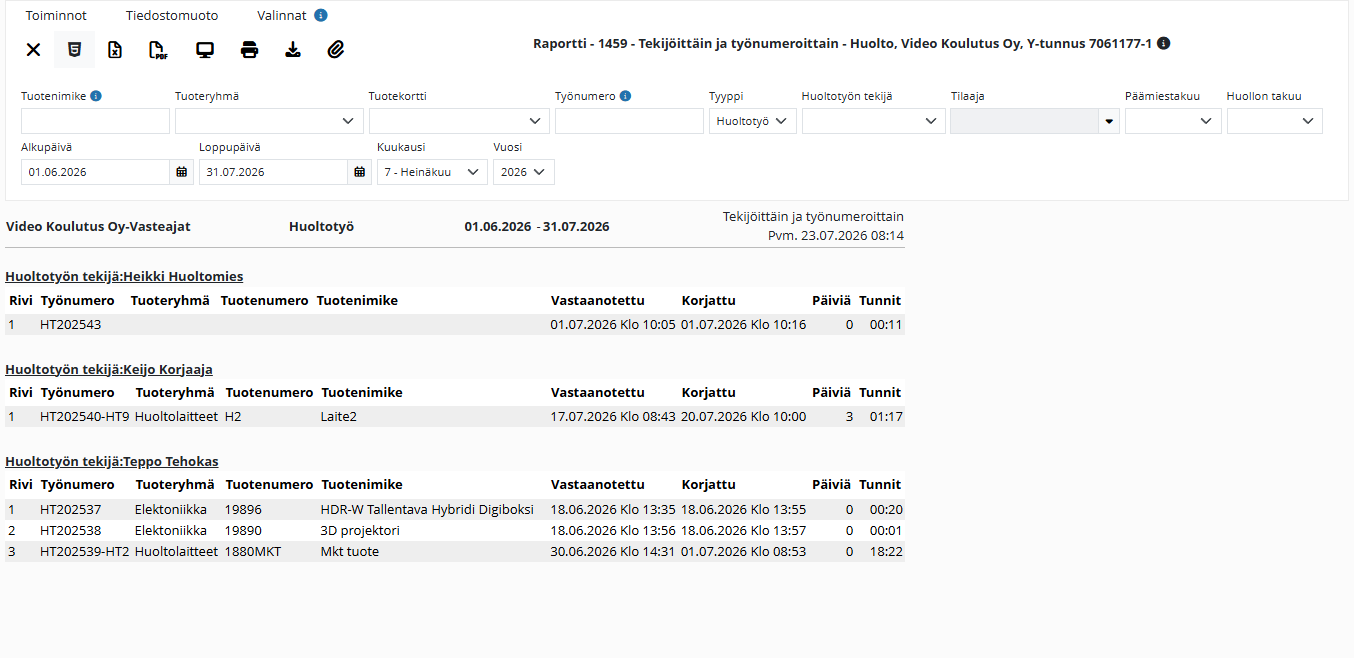Viewport: 1354px width, 658px height.
Task: Print the report with printer icon
Action: 249,49
